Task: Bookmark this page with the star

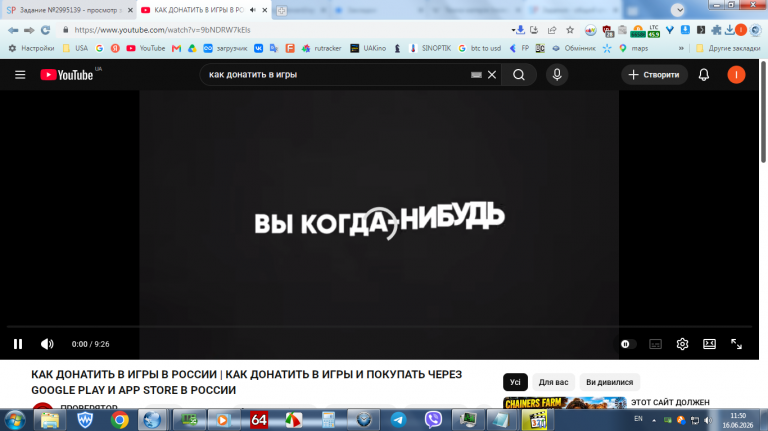Action: point(570,30)
